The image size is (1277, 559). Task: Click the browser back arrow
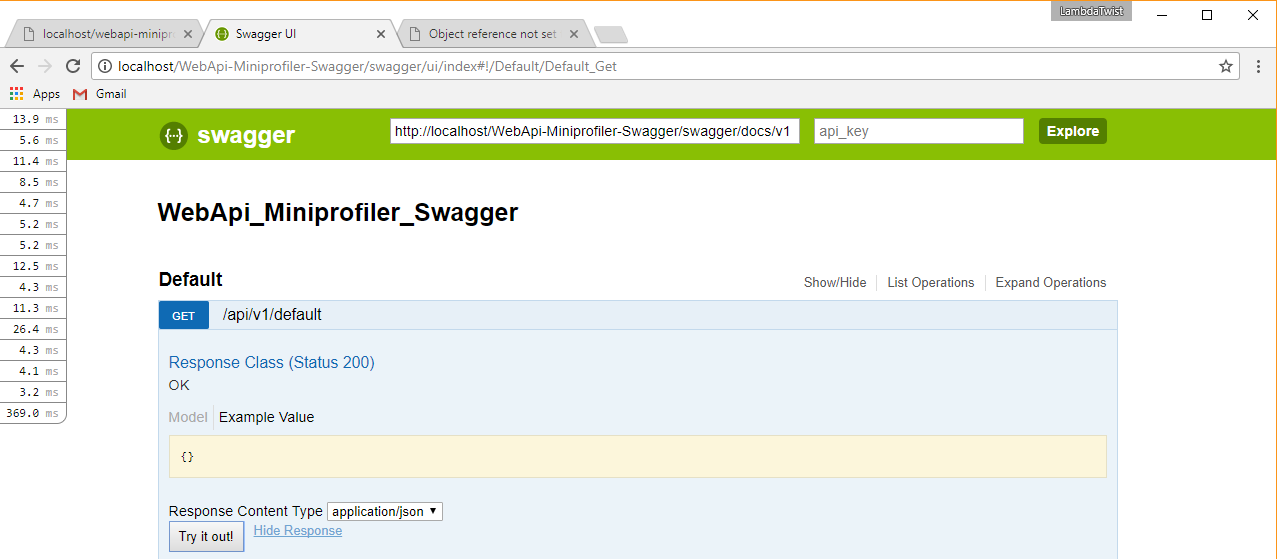(x=17, y=66)
